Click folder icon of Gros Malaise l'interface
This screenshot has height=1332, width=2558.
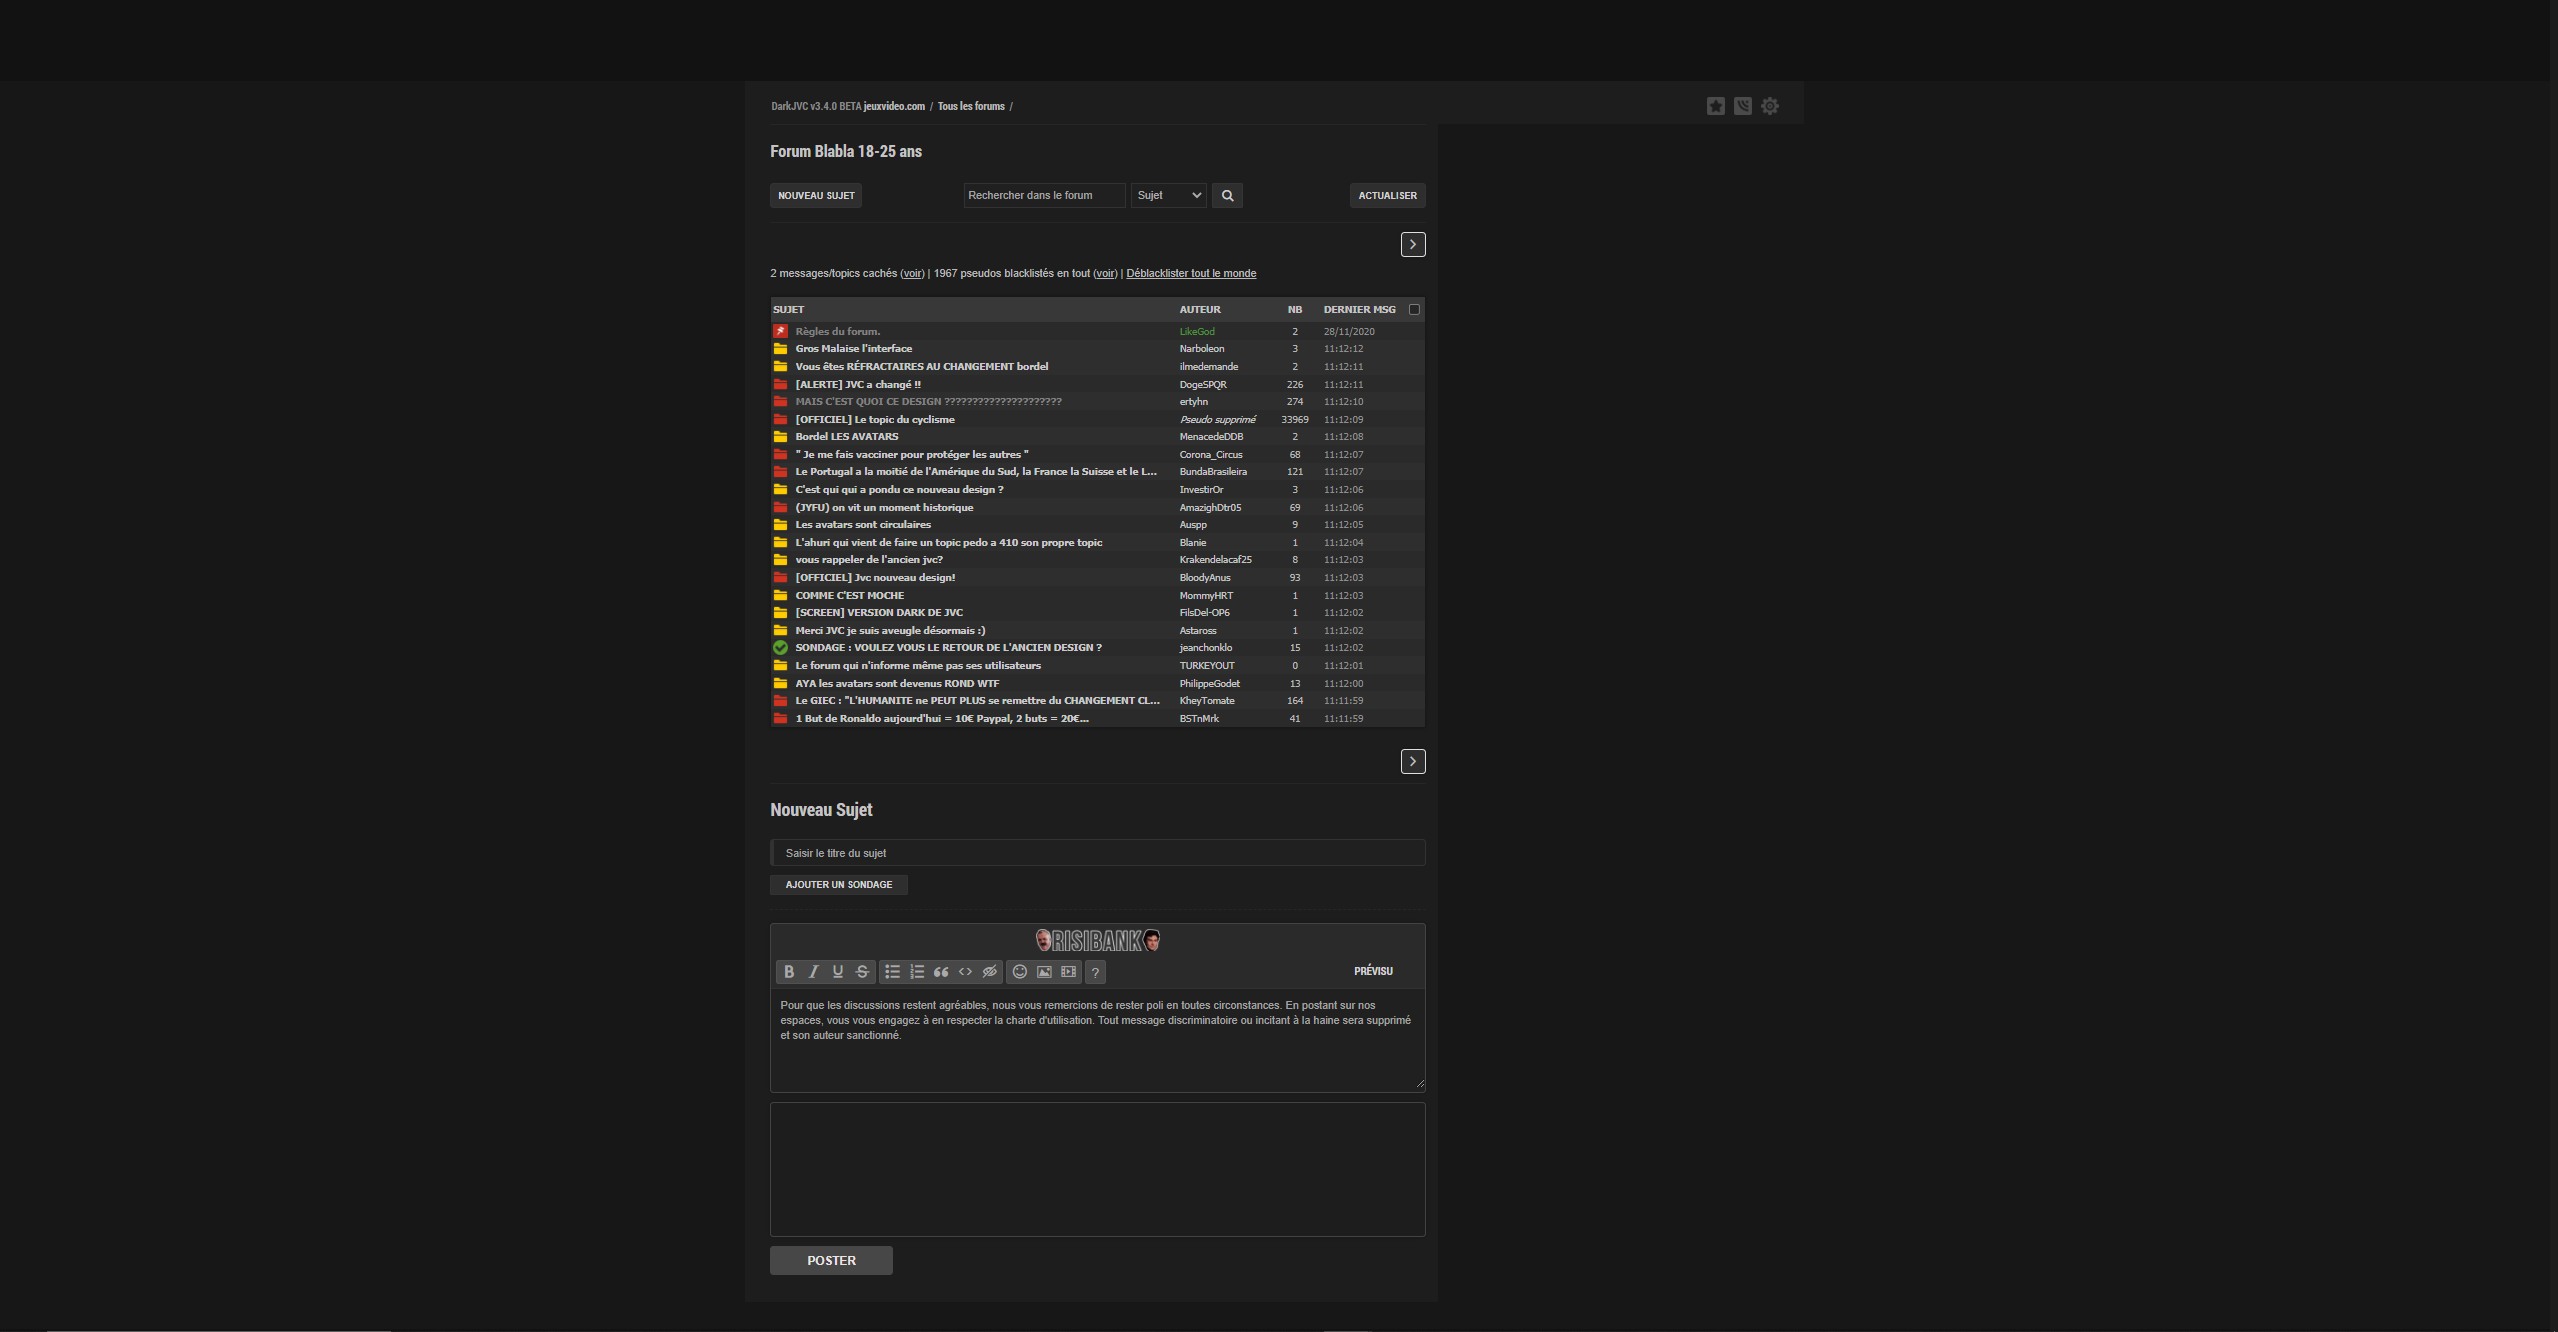780,349
